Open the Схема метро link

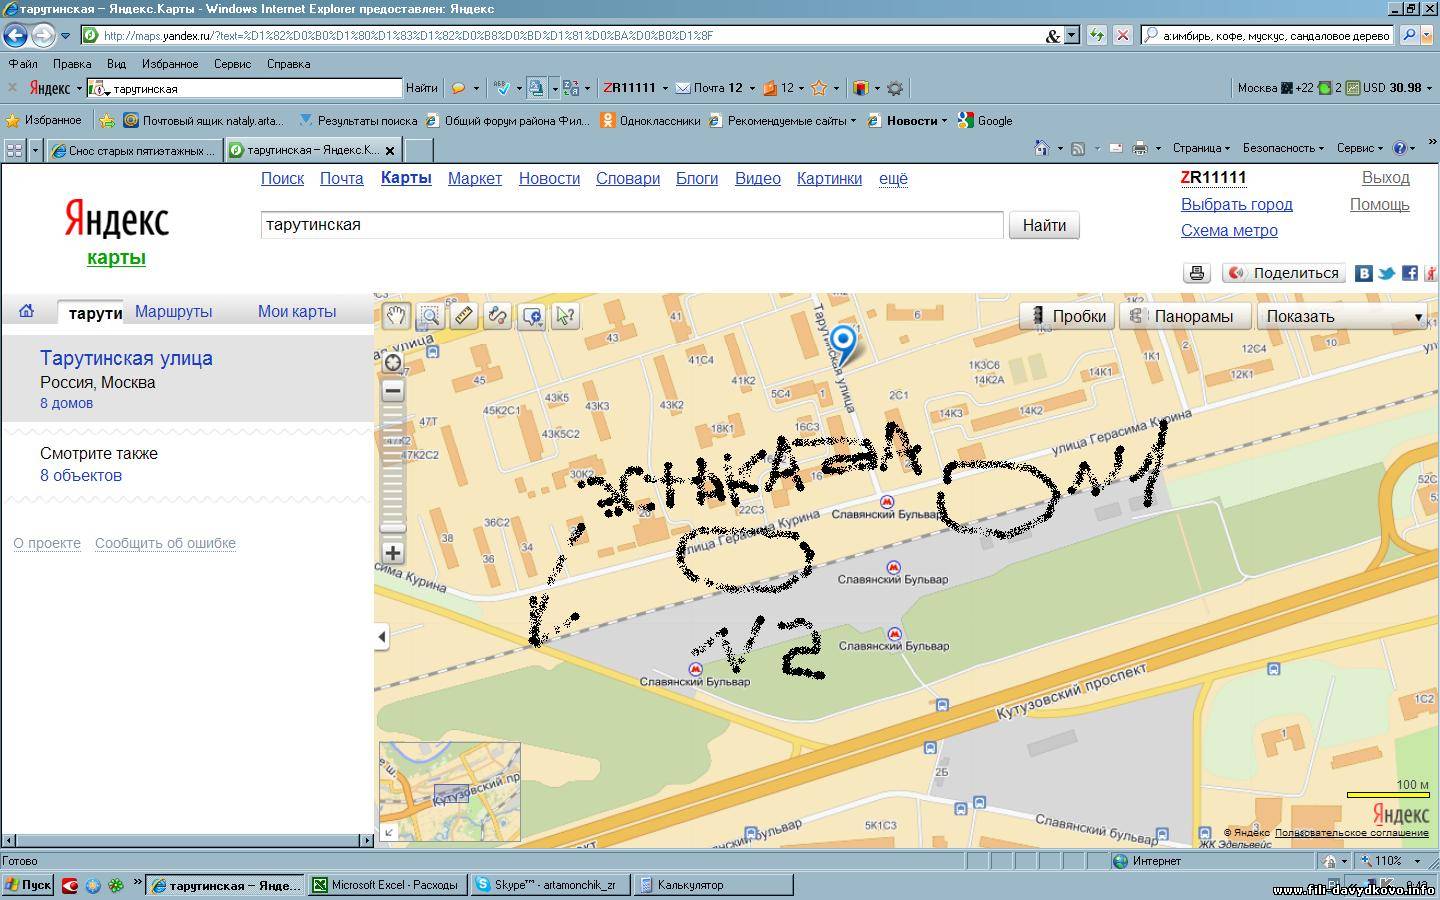[x=1228, y=230]
